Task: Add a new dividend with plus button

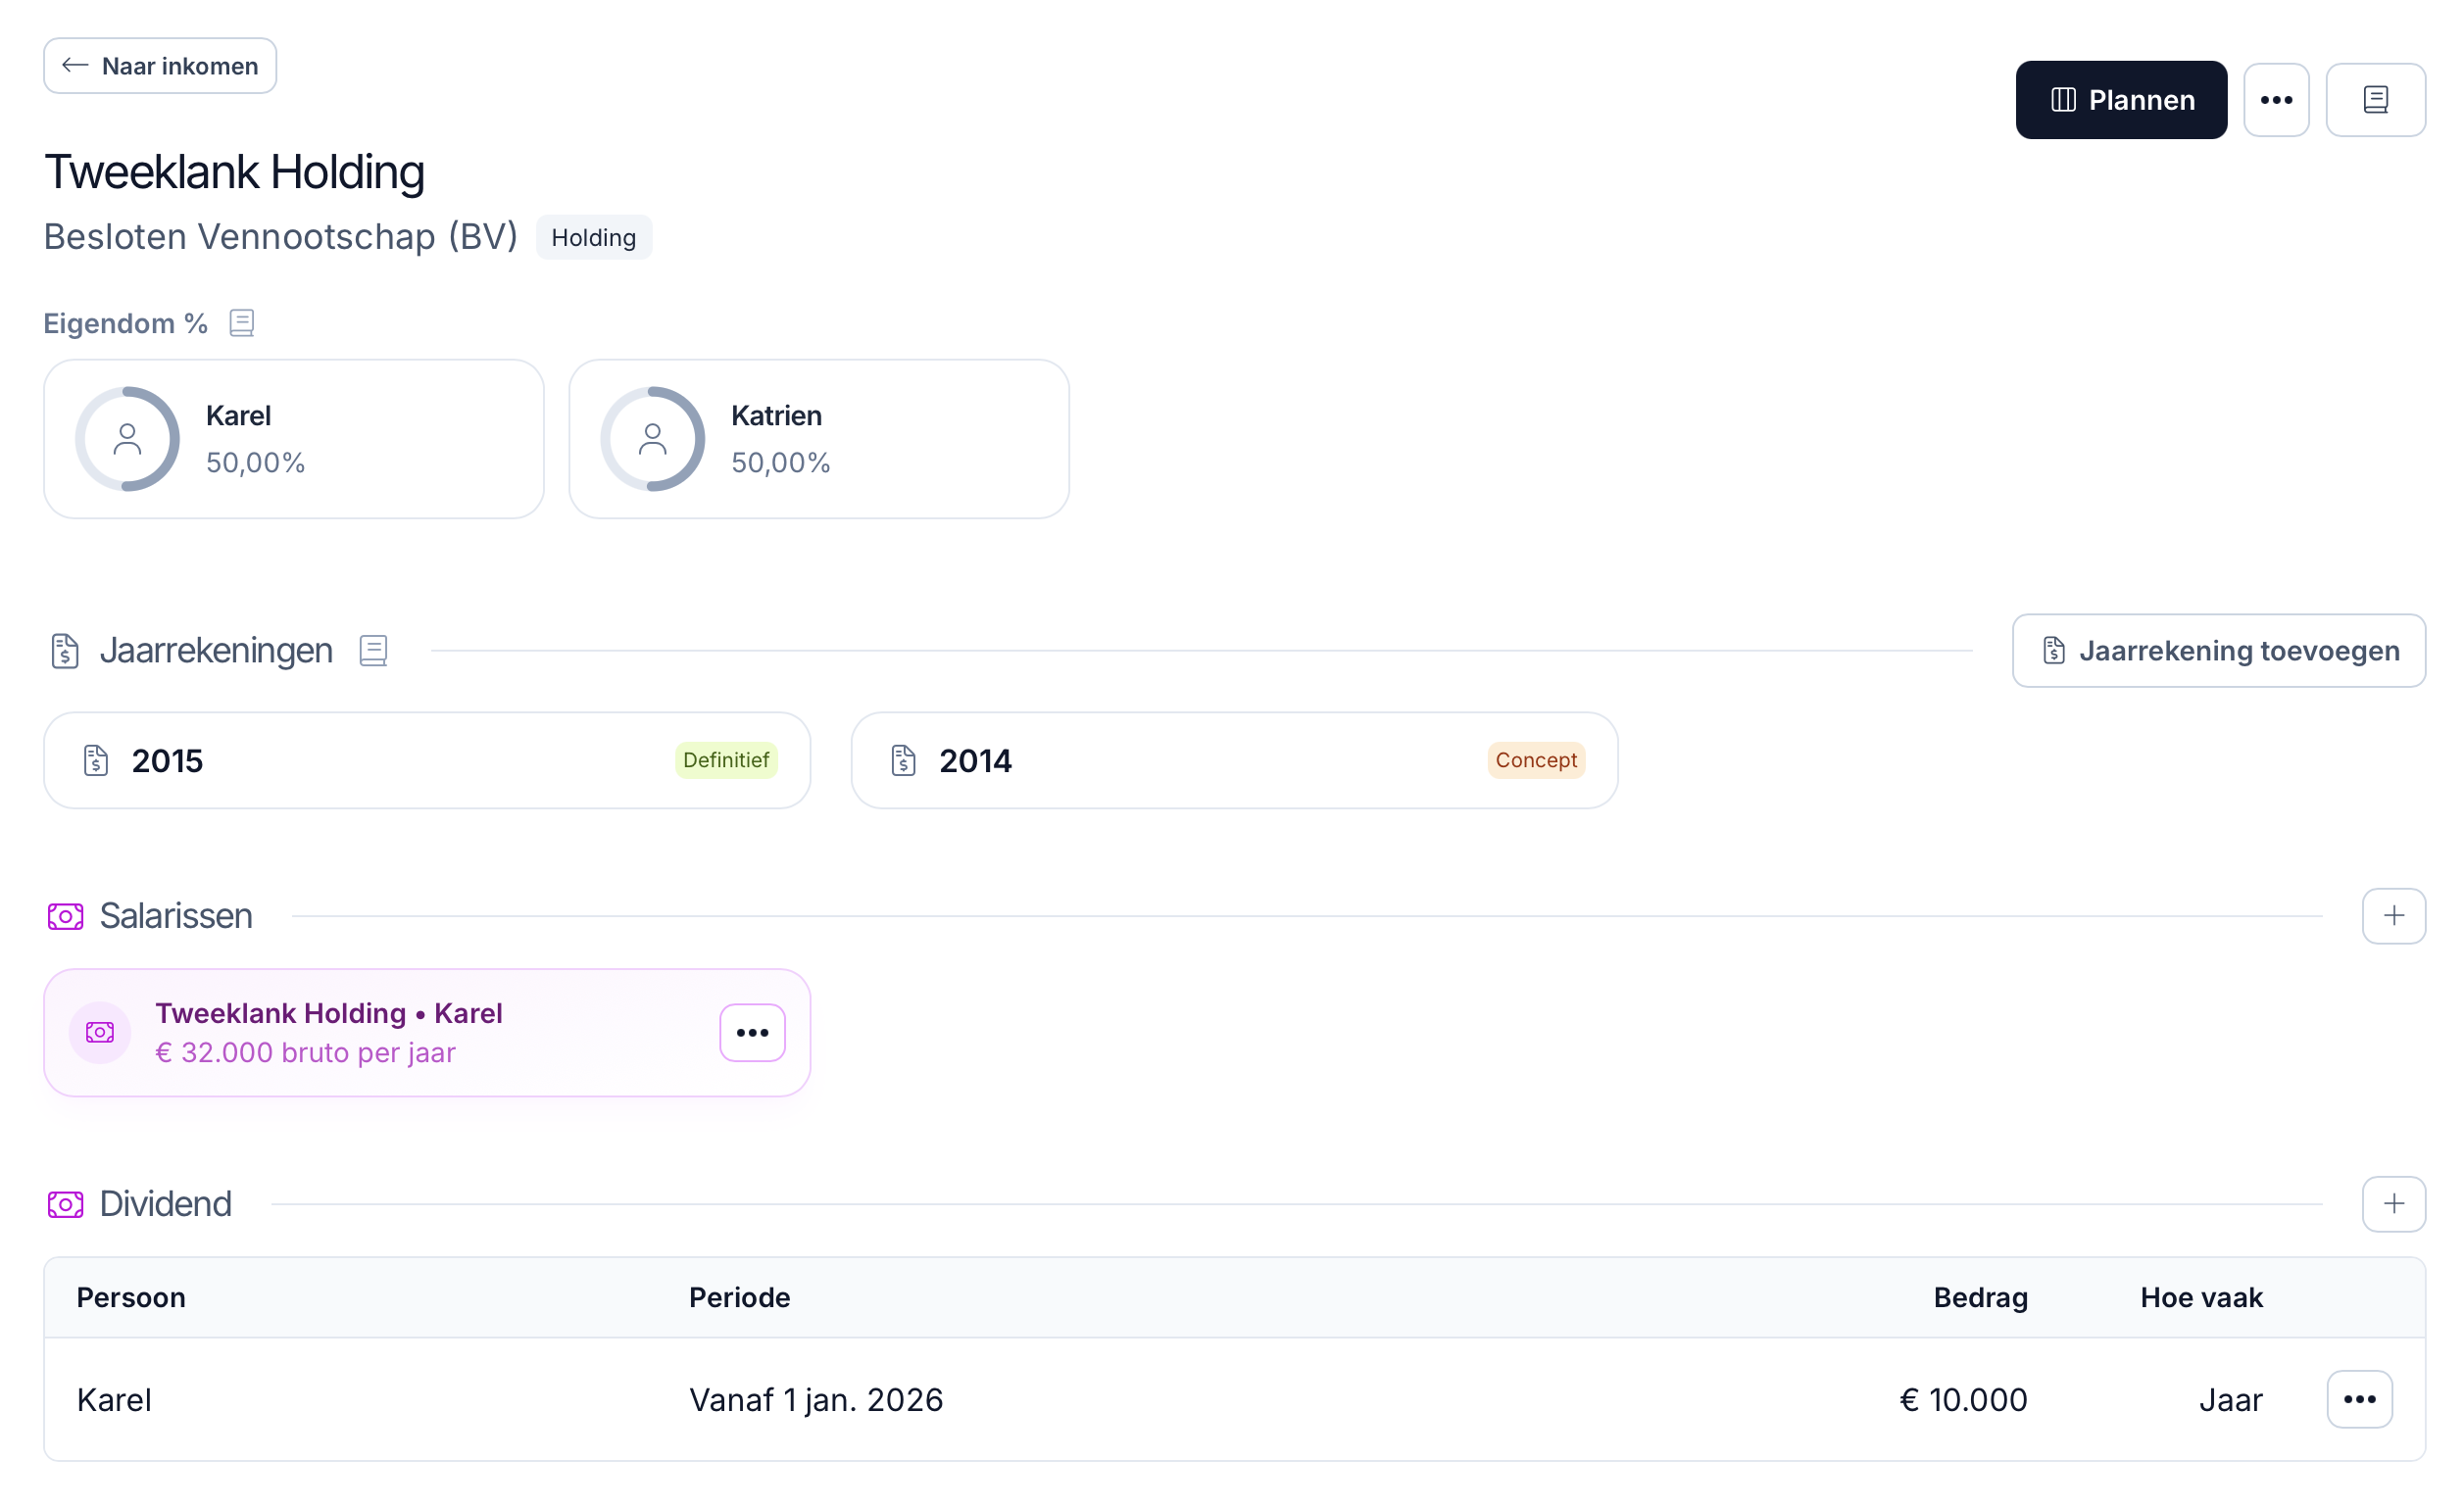Action: (2394, 1204)
